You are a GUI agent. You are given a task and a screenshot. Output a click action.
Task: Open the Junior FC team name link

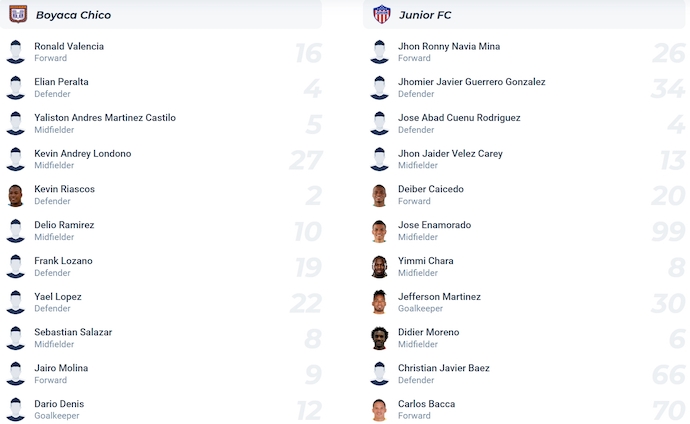point(425,15)
